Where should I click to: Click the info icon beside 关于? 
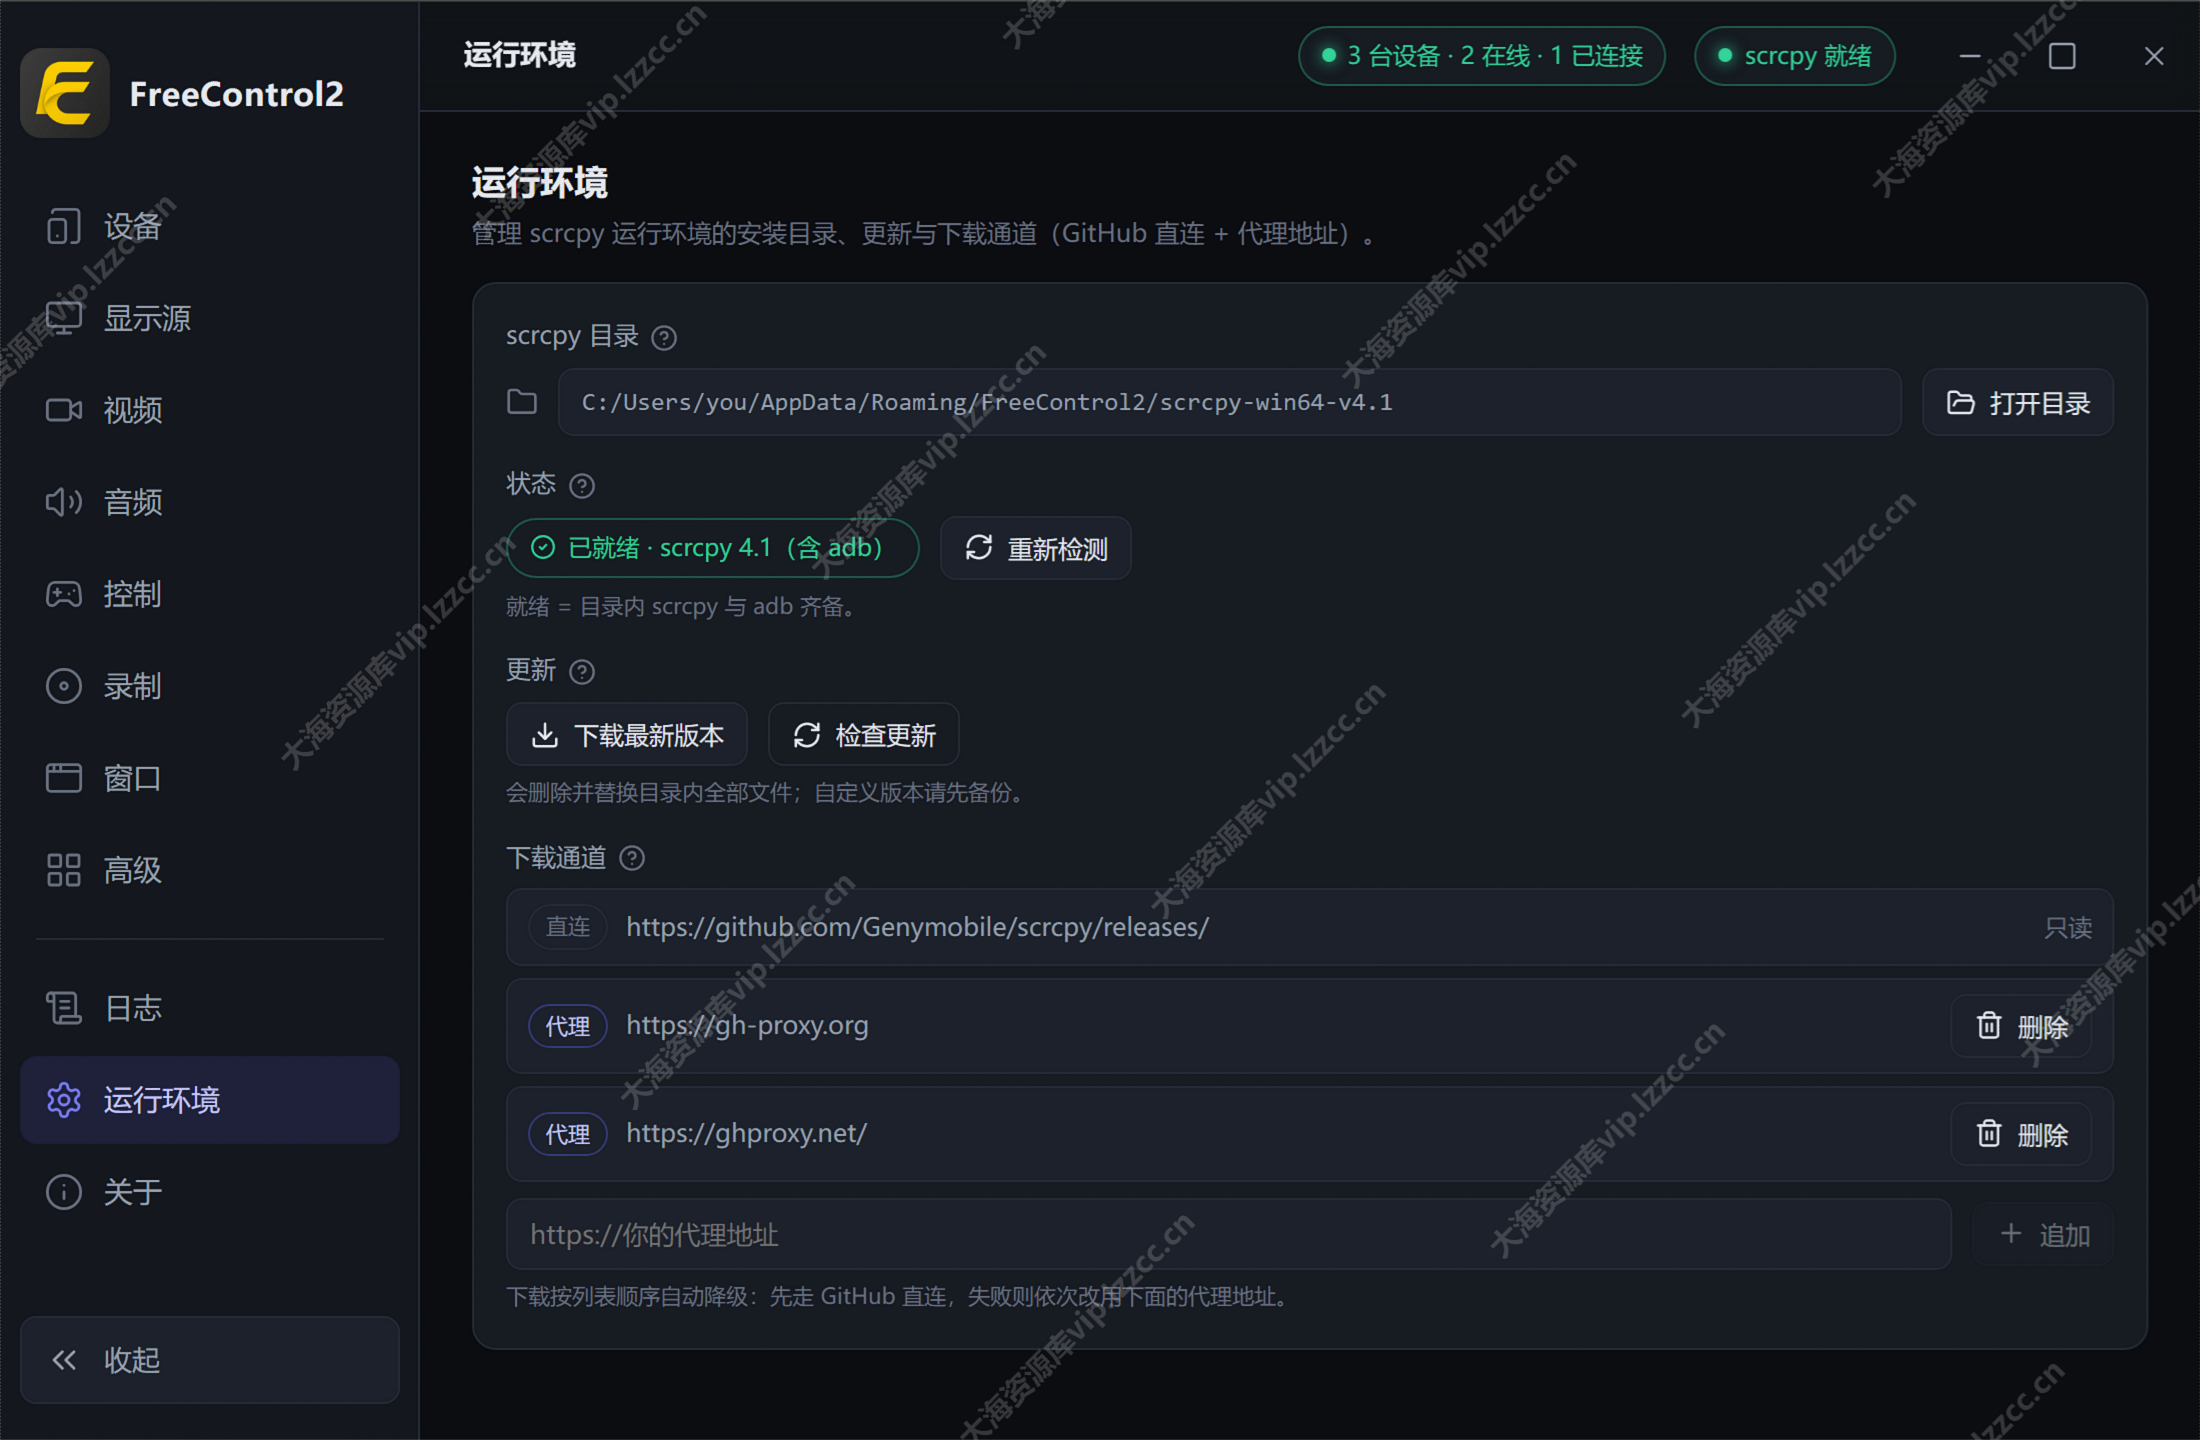tap(64, 1192)
